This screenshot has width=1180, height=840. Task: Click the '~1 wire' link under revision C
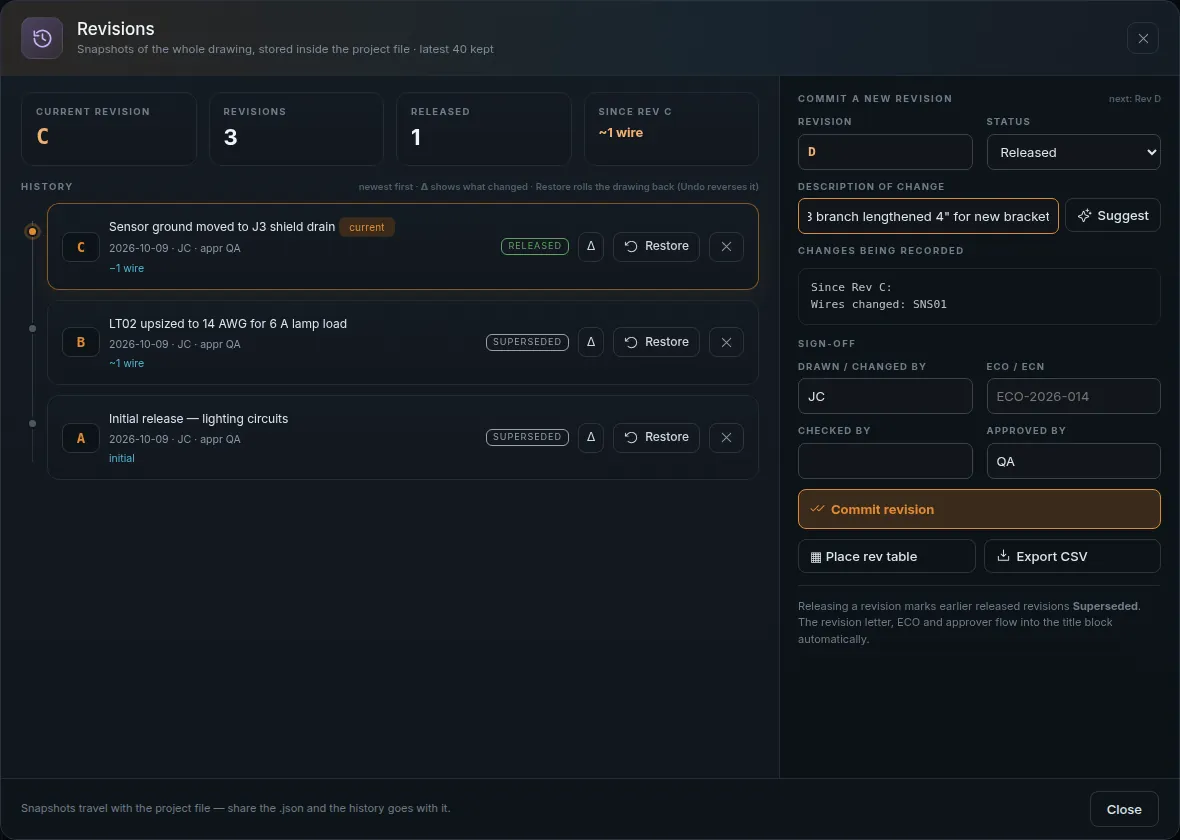pyautogui.click(x=126, y=268)
